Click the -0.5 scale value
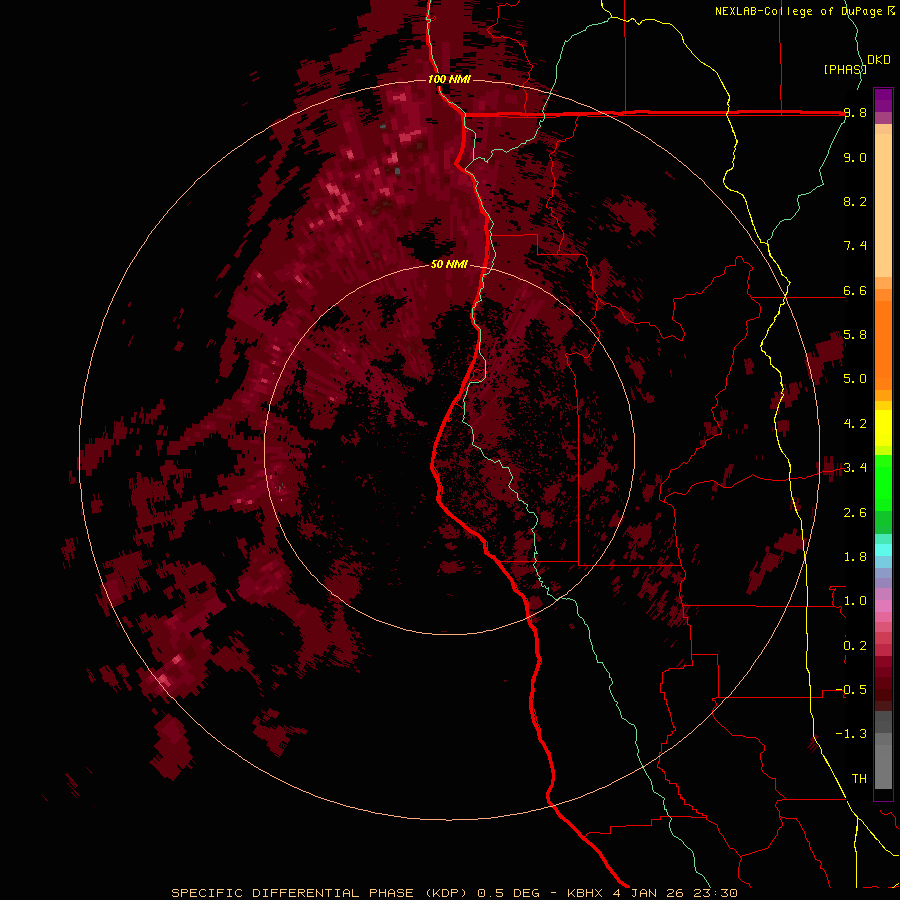Screen dimensions: 900x900 pyautogui.click(x=851, y=690)
